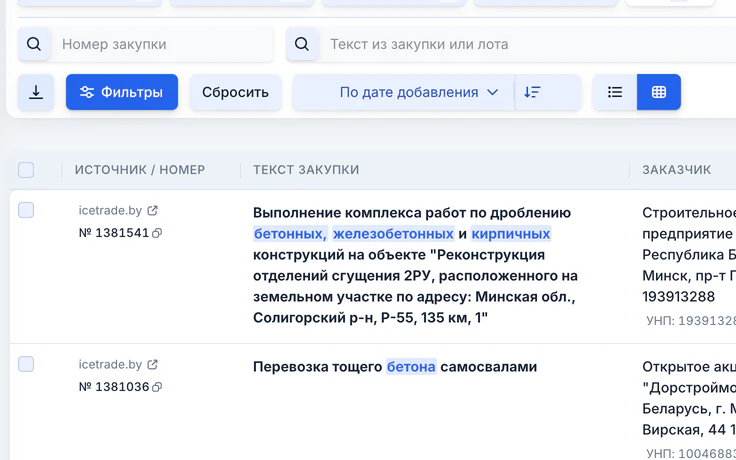
Task: Open purchase Перевозка тощего бетона самосвалами
Action: click(x=395, y=367)
